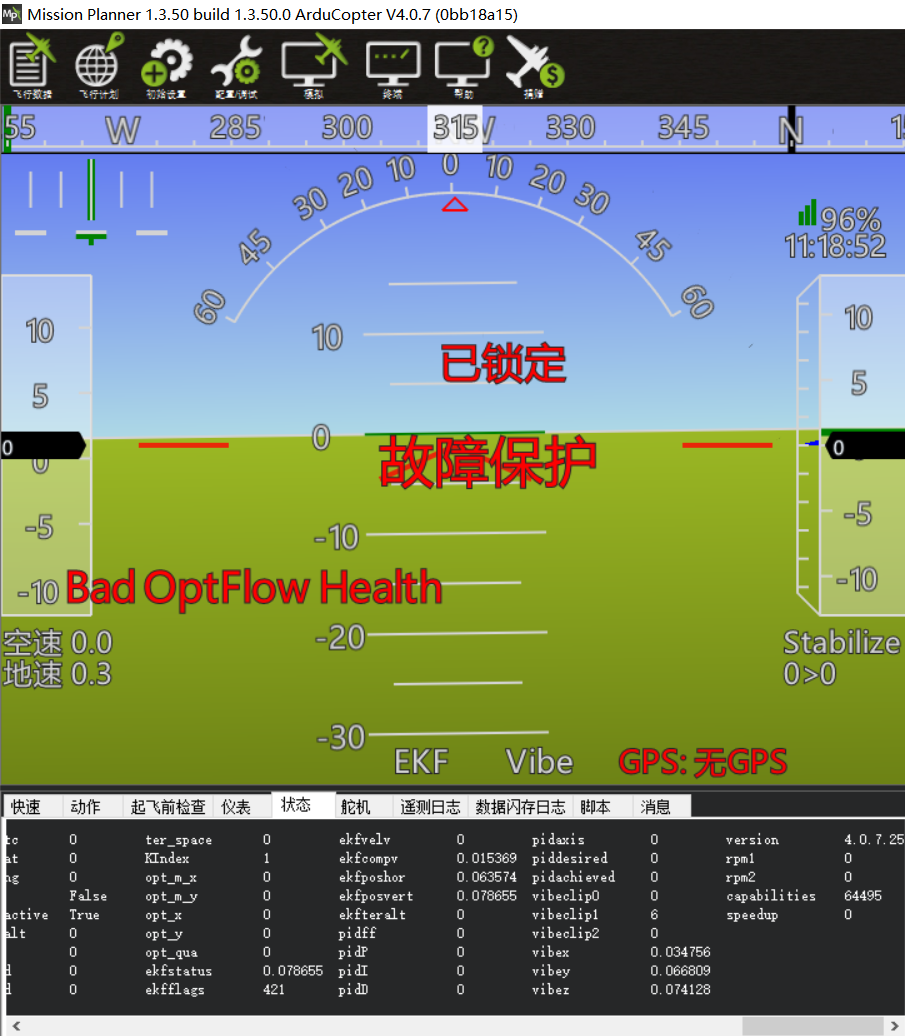Click the capabilities value 64495
This screenshot has width=905, height=1036.
click(x=863, y=896)
